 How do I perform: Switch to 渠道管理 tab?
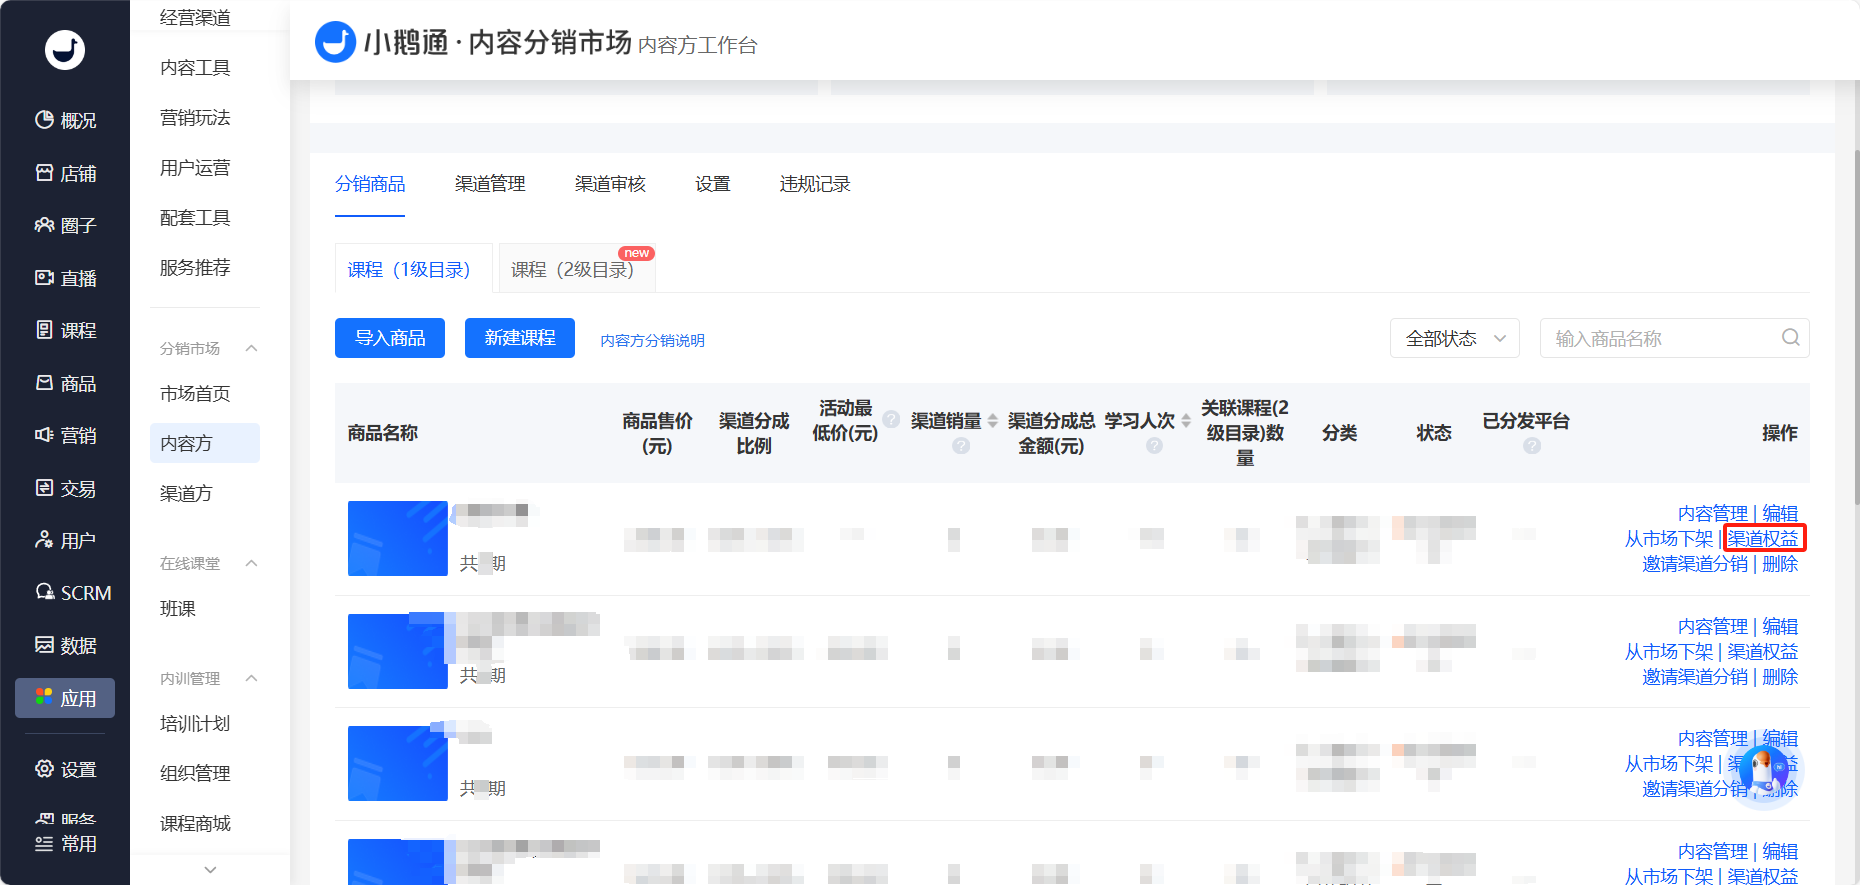pyautogui.click(x=490, y=184)
